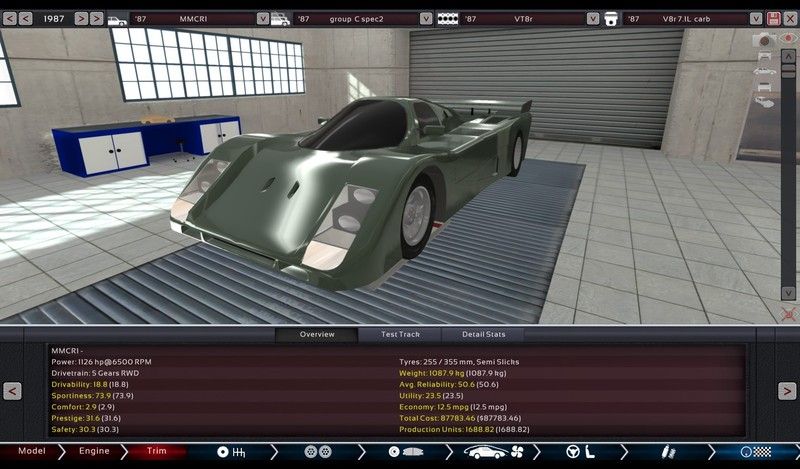800x469 pixels.
Task: Open the final testing checkered flag section
Action: pos(756,452)
